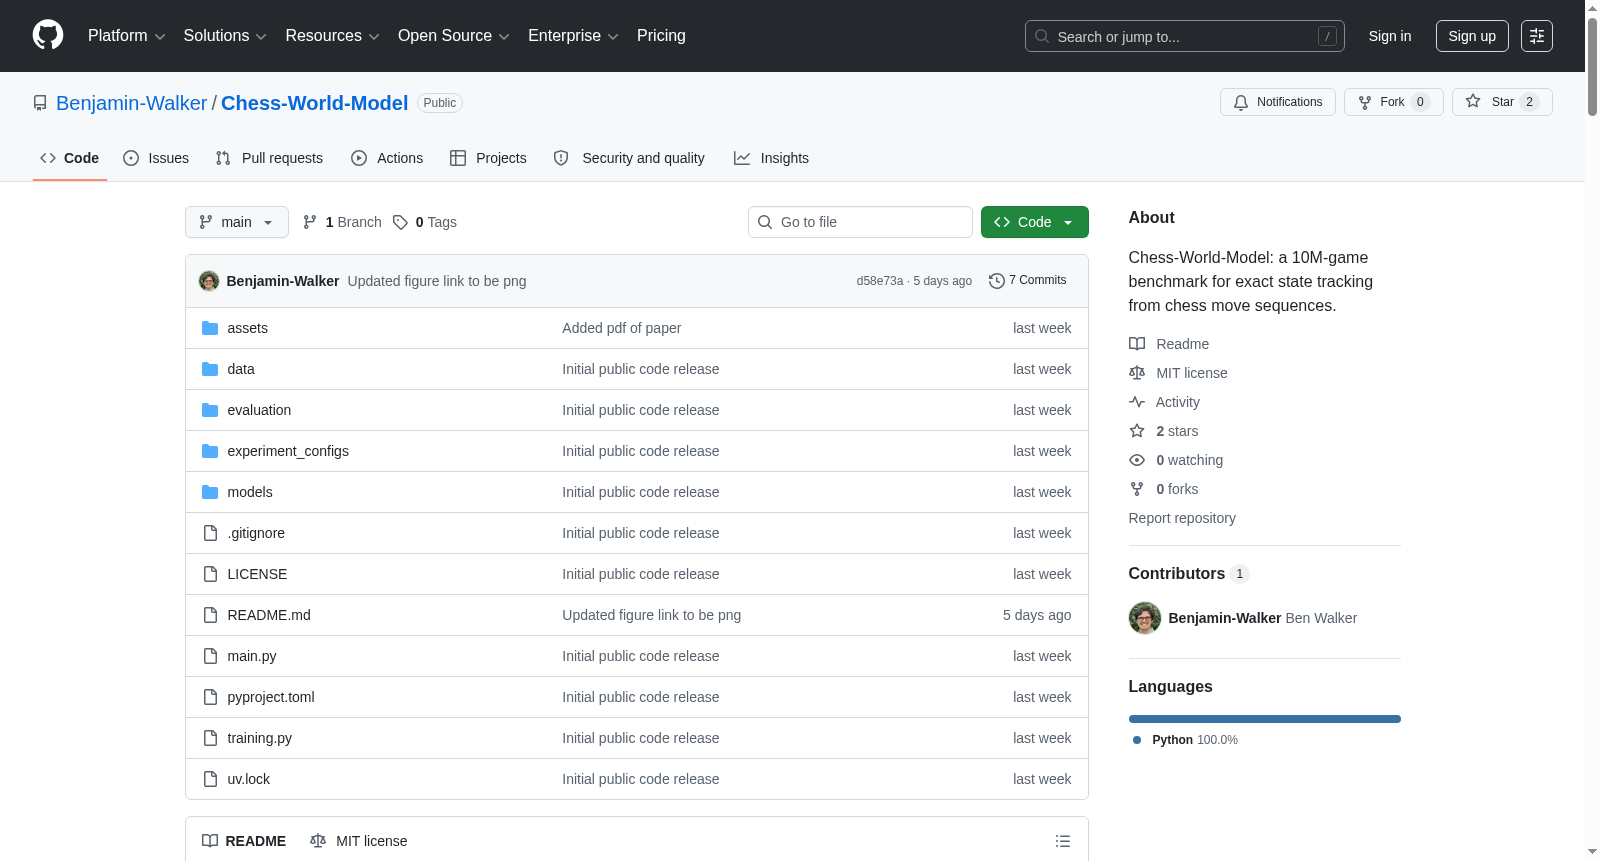Switch to the Issues tab

pyautogui.click(x=156, y=158)
